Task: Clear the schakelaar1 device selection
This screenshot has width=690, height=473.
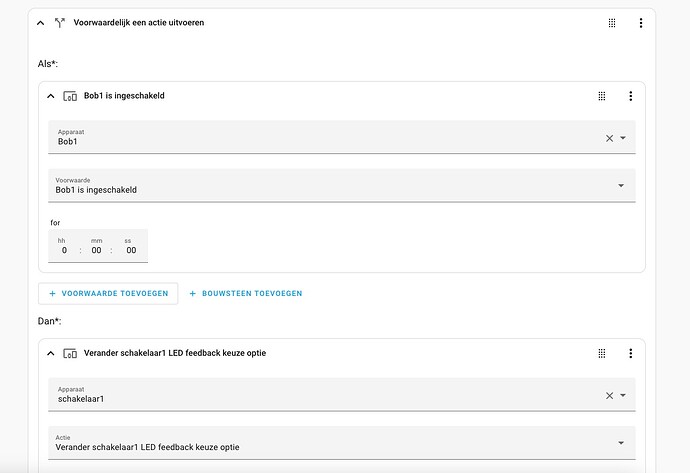Action: pyautogui.click(x=609, y=396)
